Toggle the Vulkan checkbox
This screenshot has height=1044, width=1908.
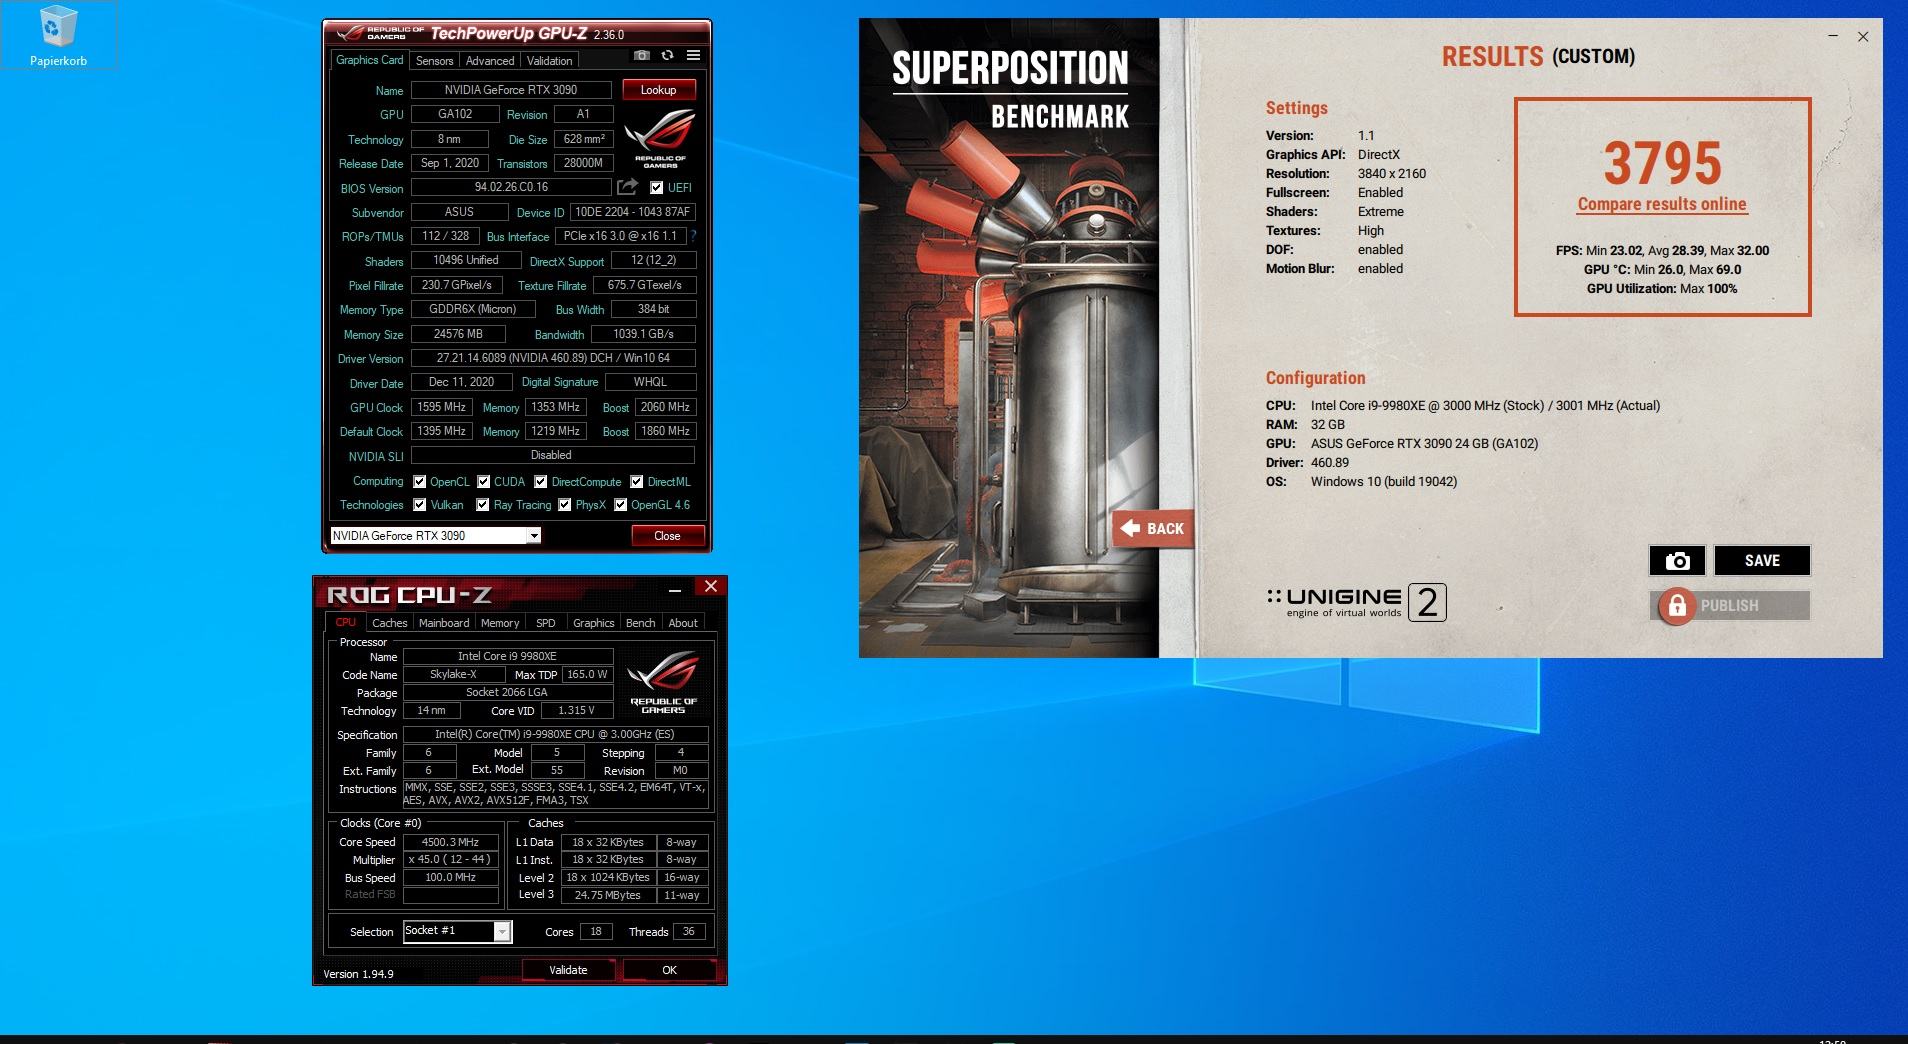tap(420, 505)
